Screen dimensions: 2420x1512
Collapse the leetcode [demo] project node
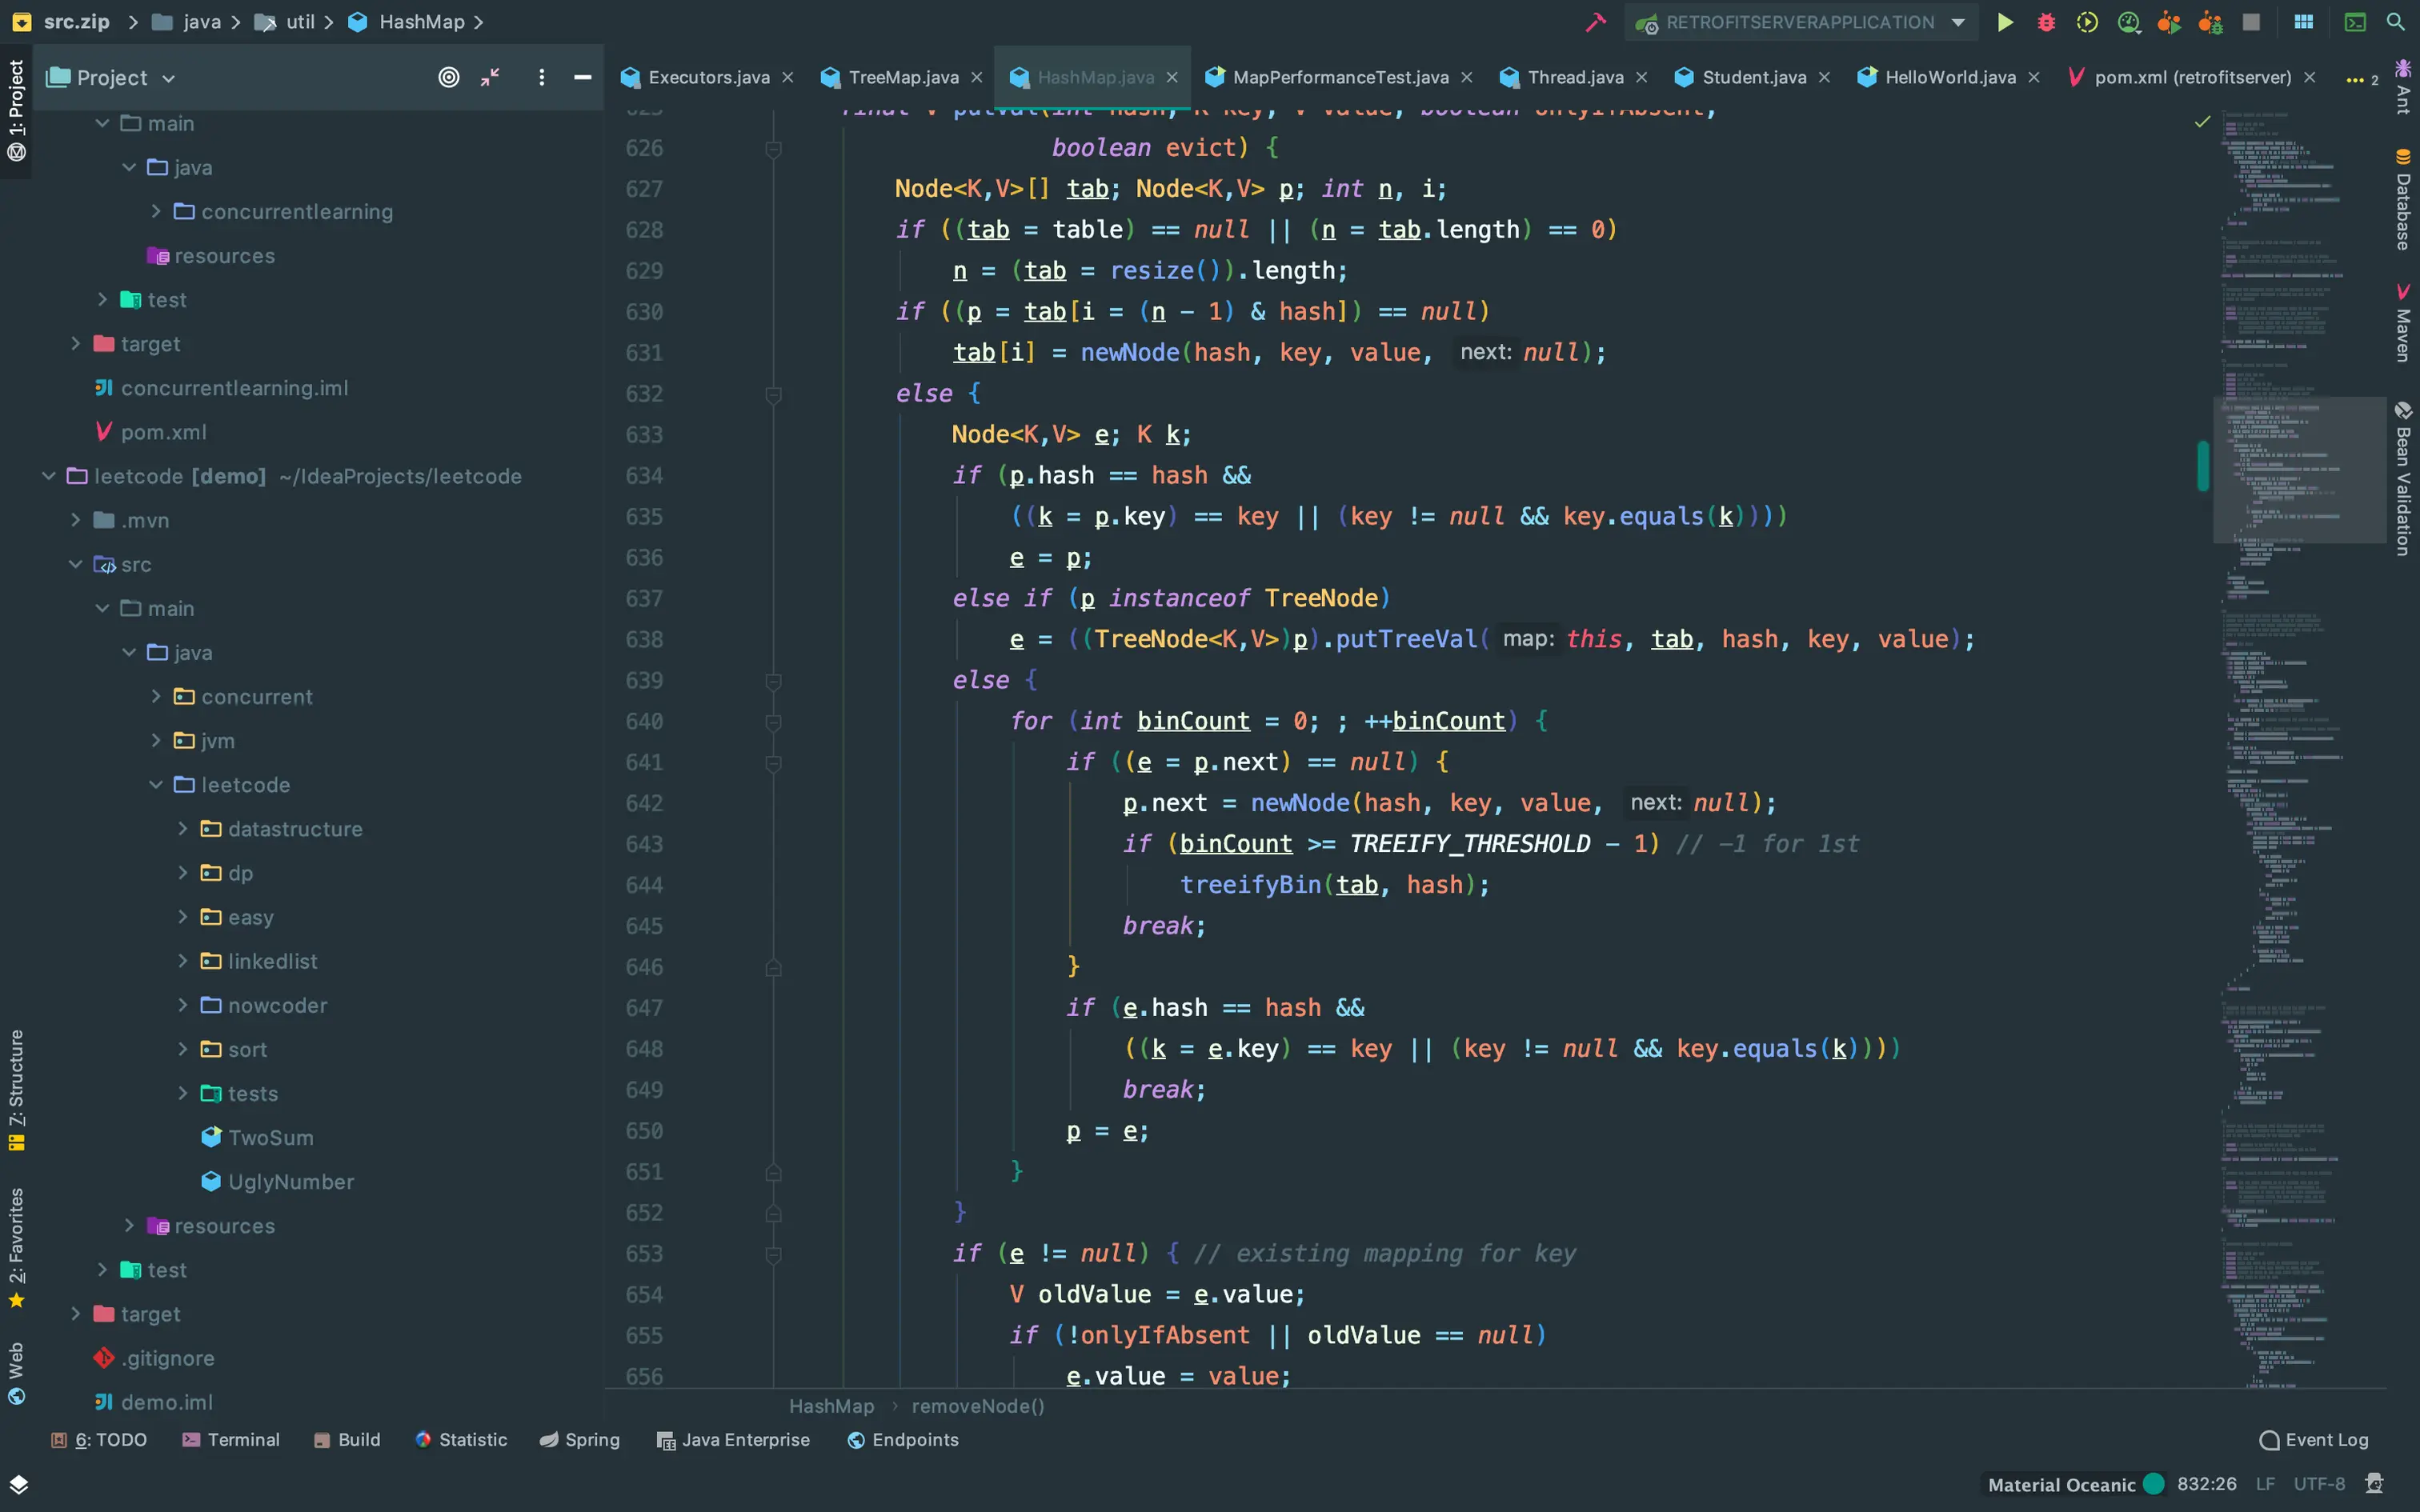point(48,476)
